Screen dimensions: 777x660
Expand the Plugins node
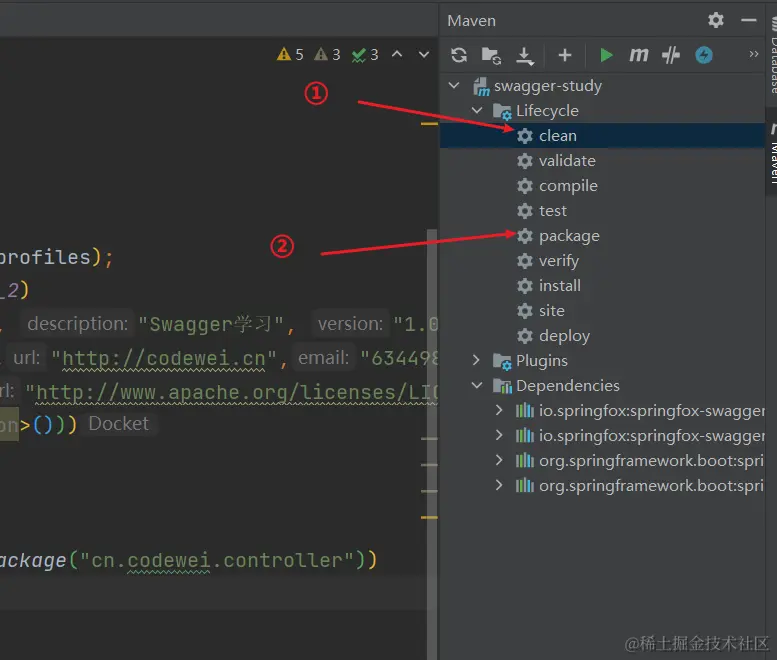(476, 360)
